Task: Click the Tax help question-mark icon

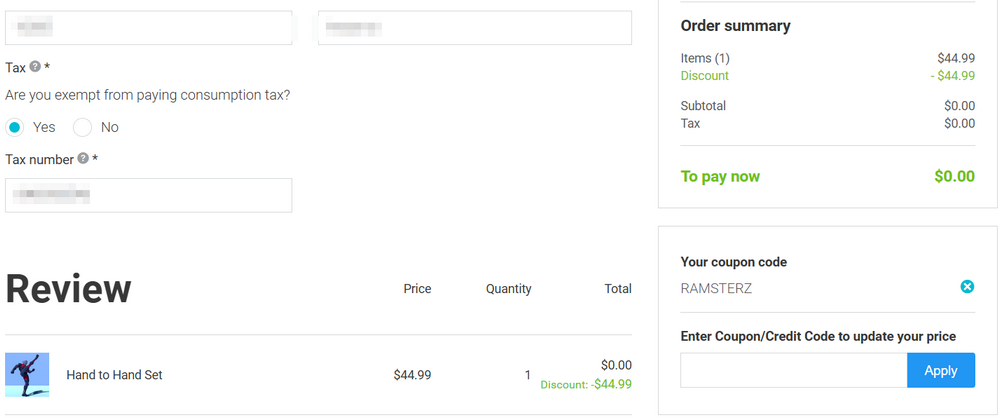Action: click(x=35, y=67)
